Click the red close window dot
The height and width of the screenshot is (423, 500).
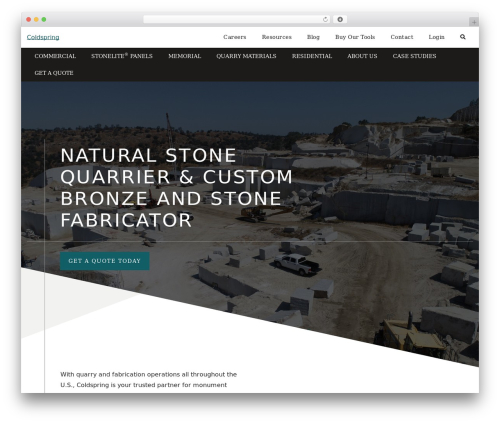[x=29, y=20]
